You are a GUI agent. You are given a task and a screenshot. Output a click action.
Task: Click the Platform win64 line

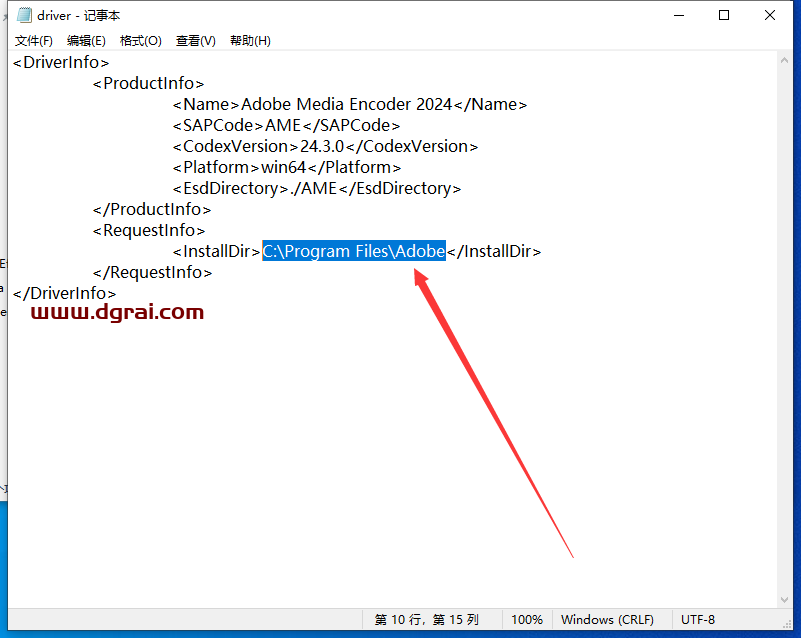(287, 167)
